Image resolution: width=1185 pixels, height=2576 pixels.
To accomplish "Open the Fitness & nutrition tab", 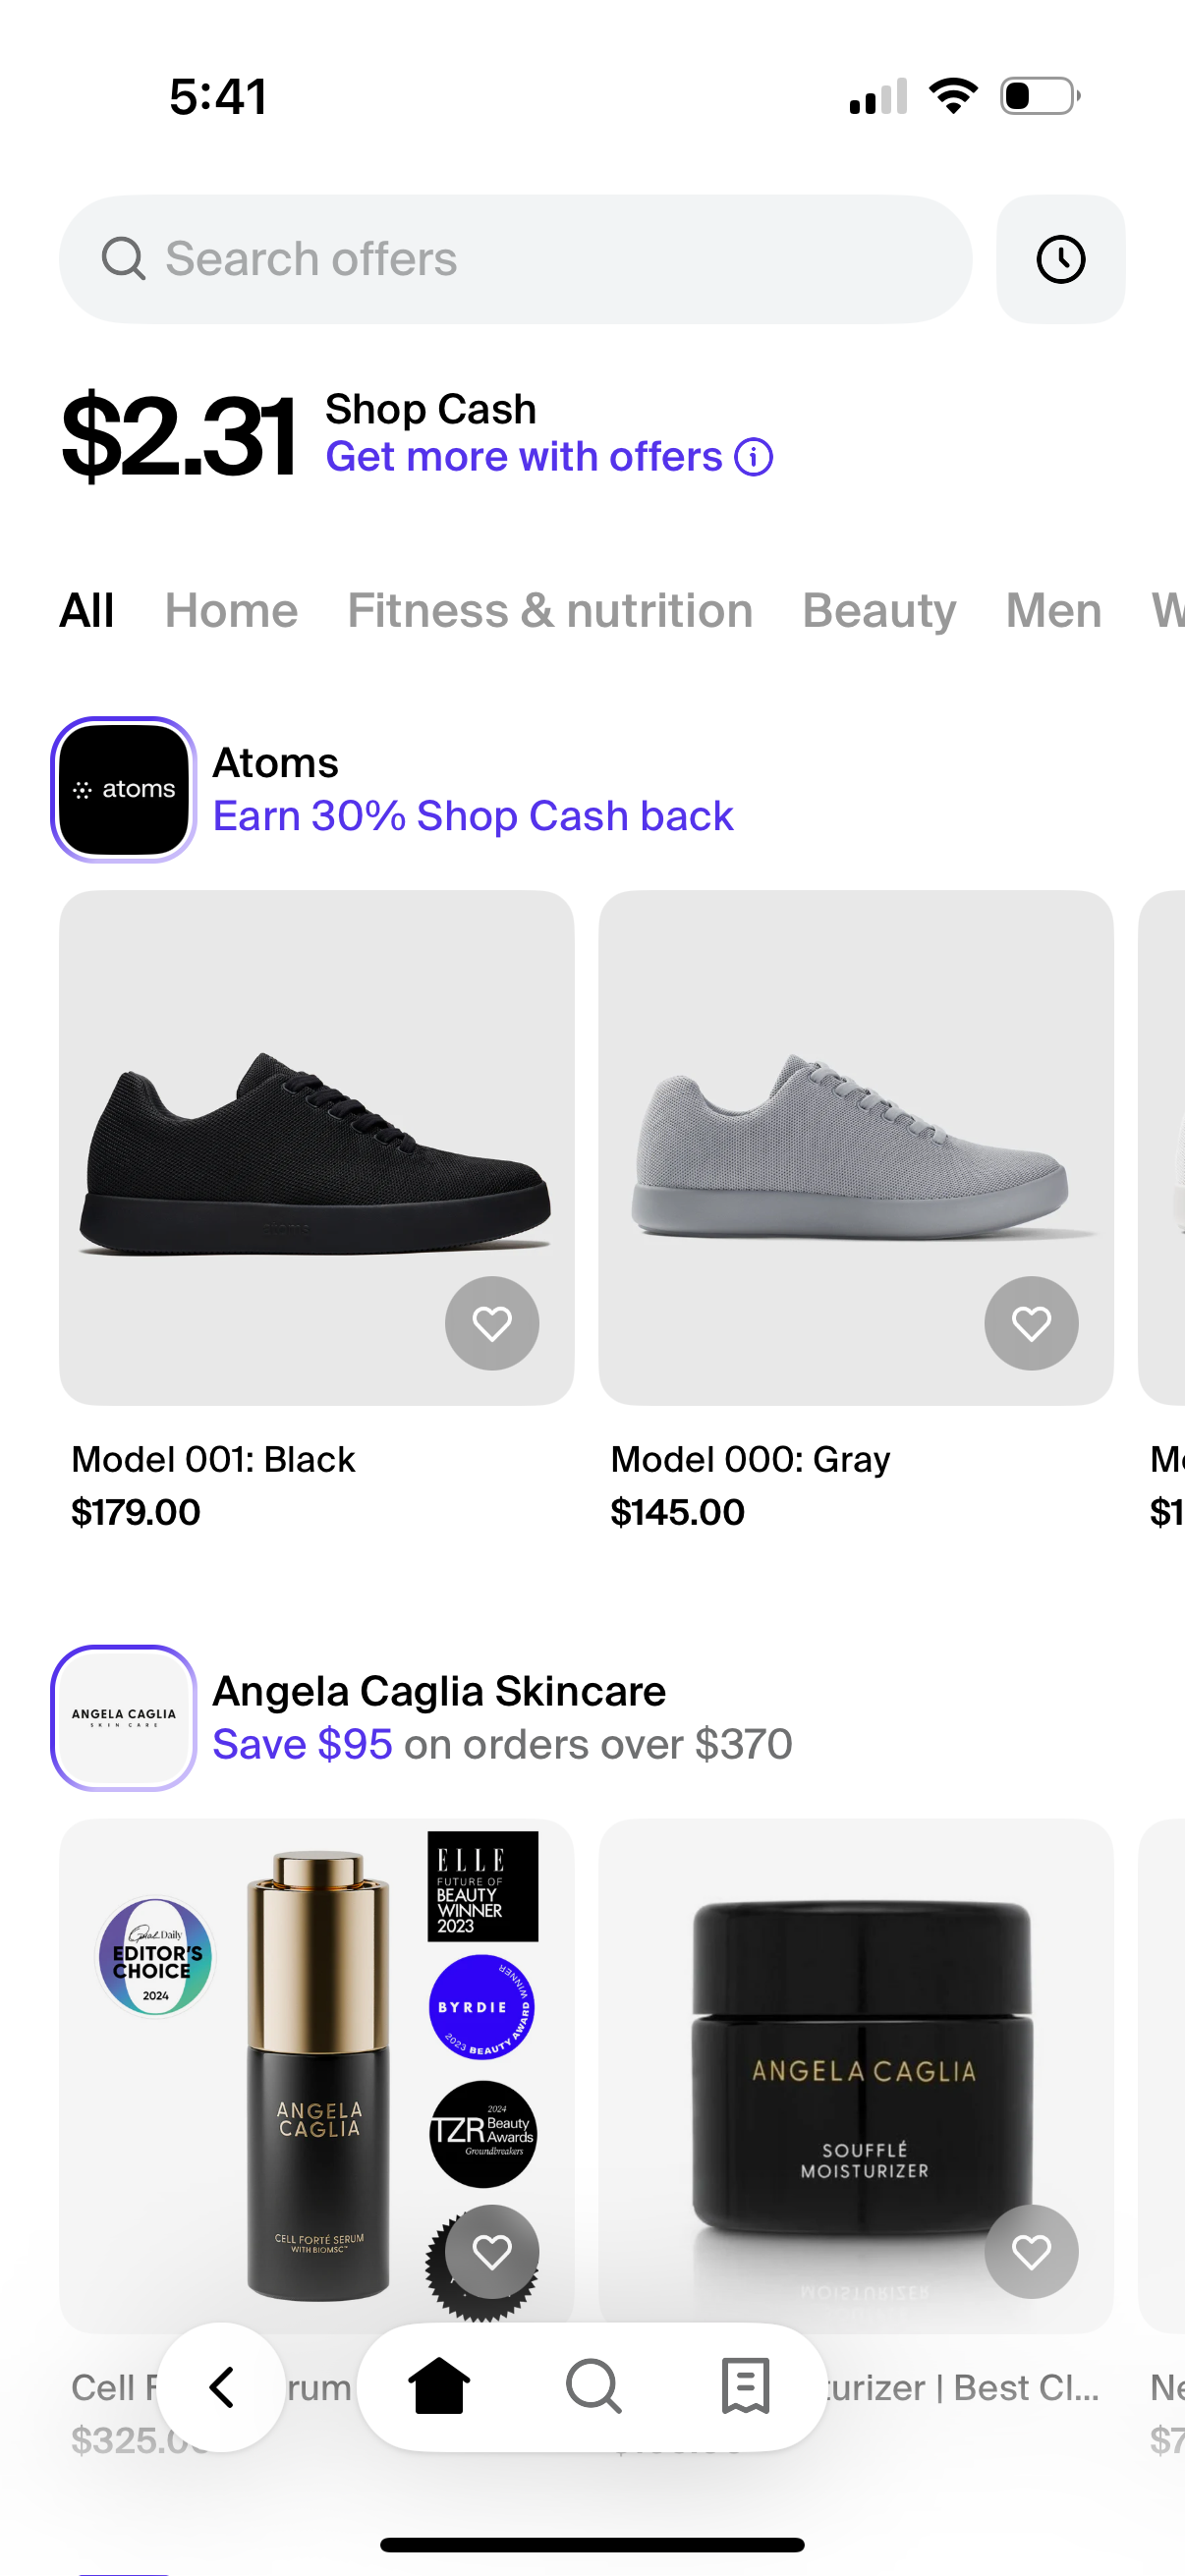I will pyautogui.click(x=549, y=610).
